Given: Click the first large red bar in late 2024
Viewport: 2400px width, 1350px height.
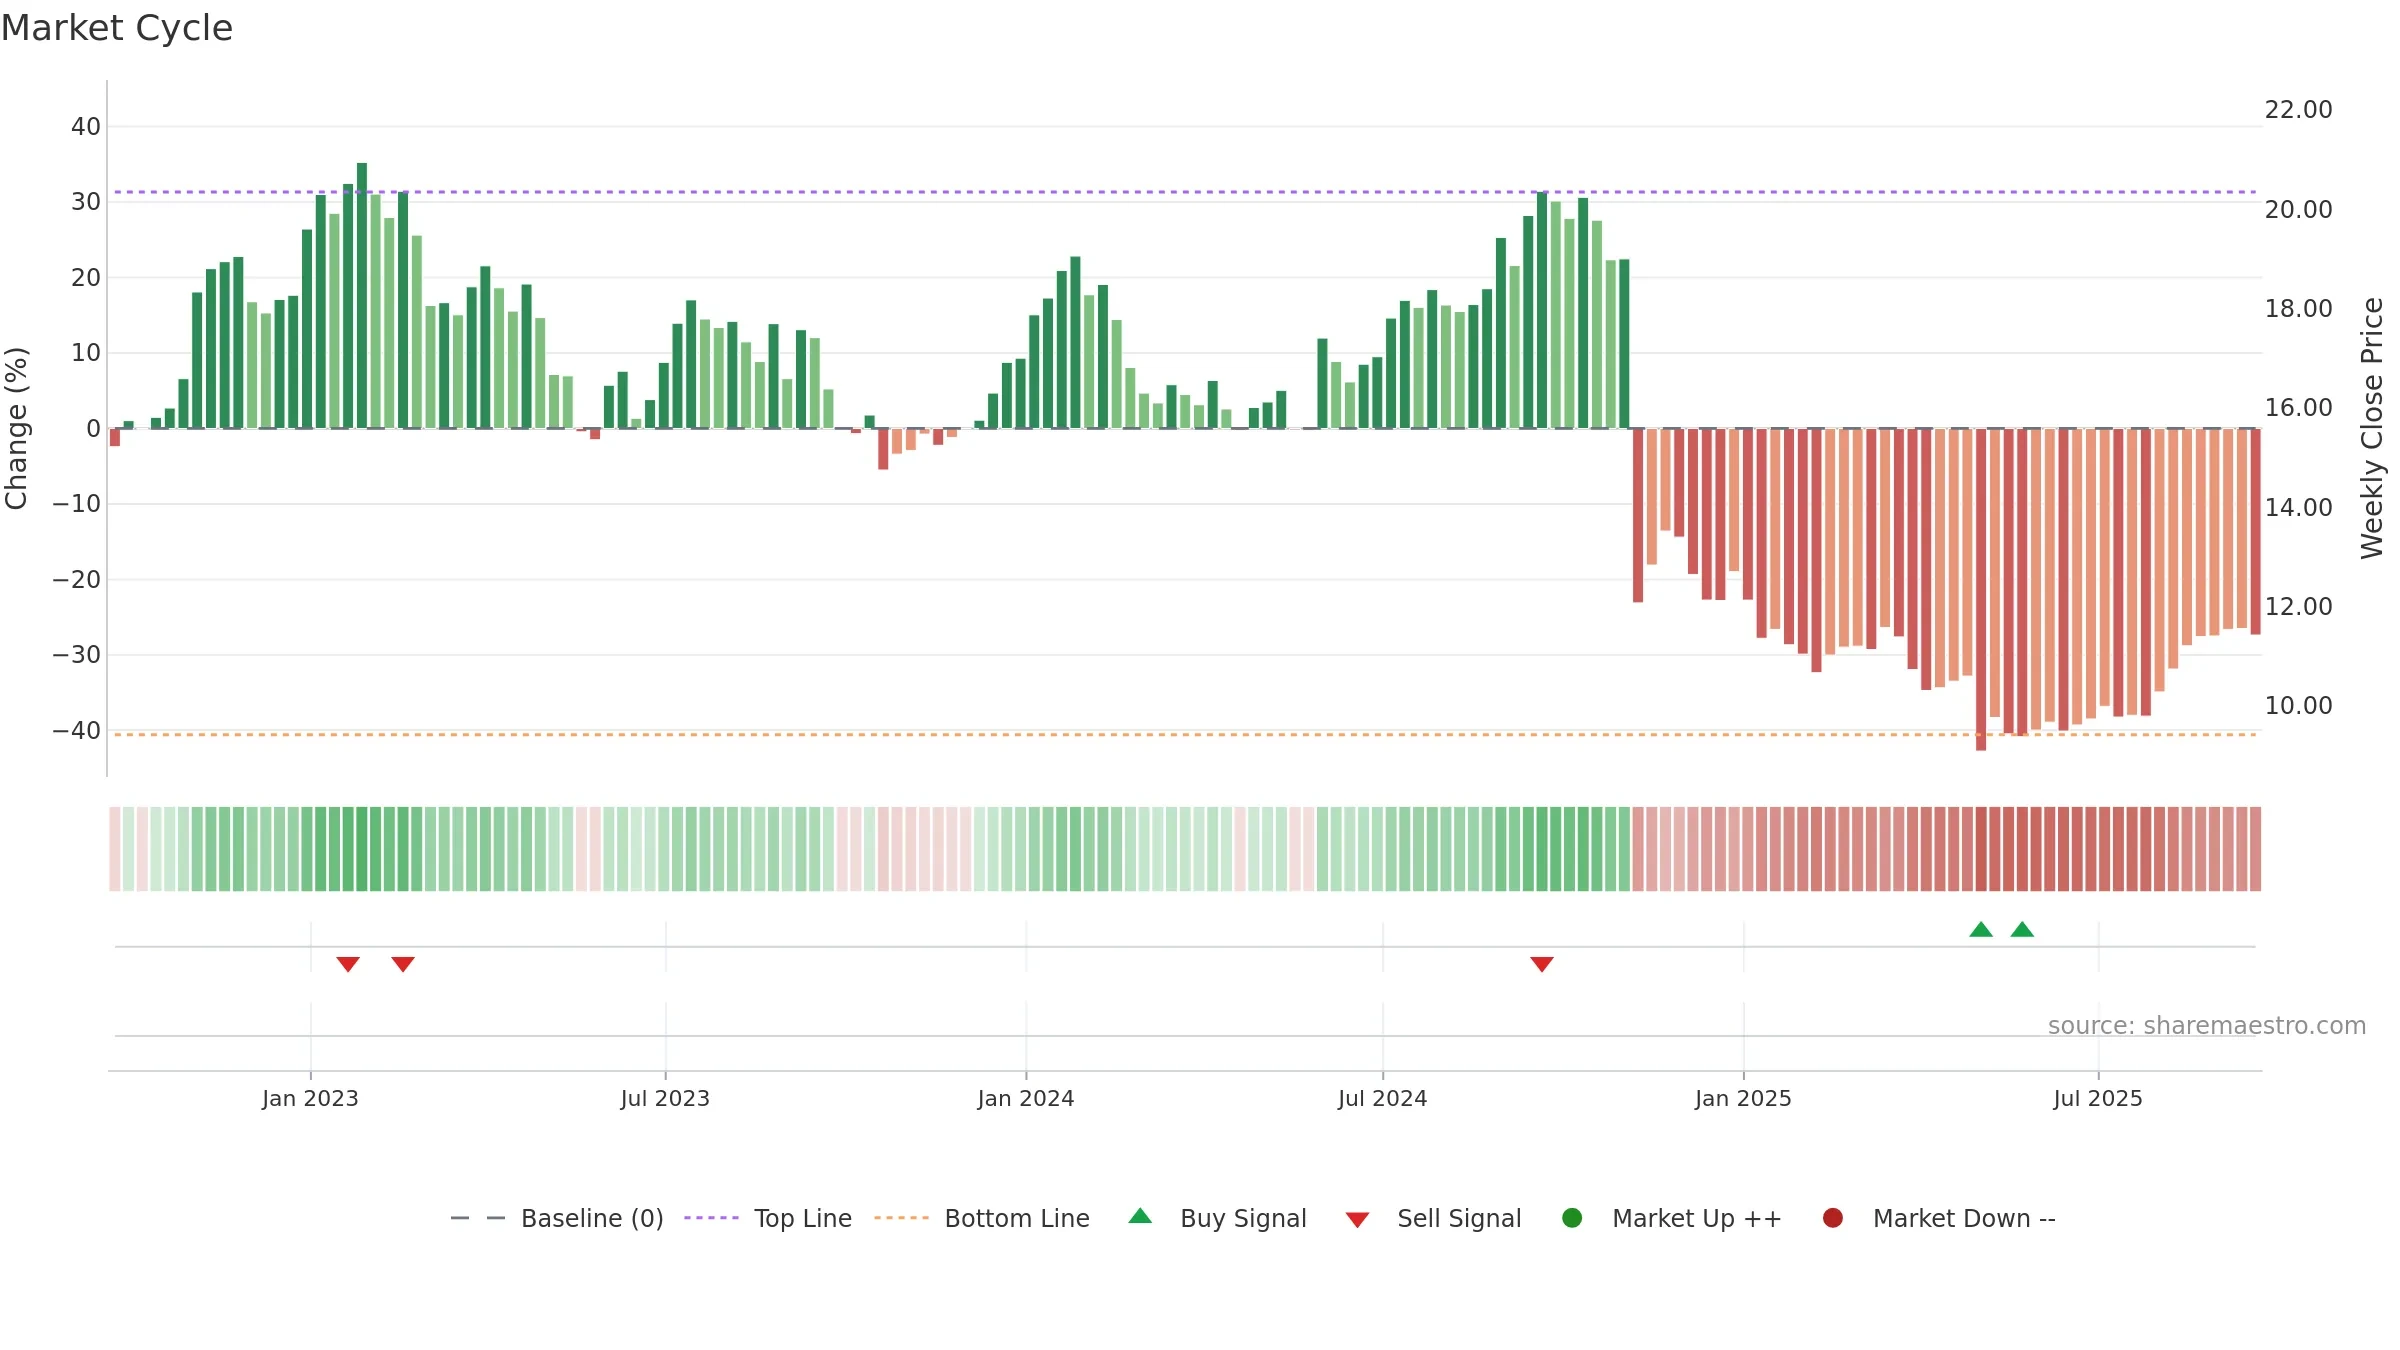Looking at the screenshot, I should point(1638,515).
